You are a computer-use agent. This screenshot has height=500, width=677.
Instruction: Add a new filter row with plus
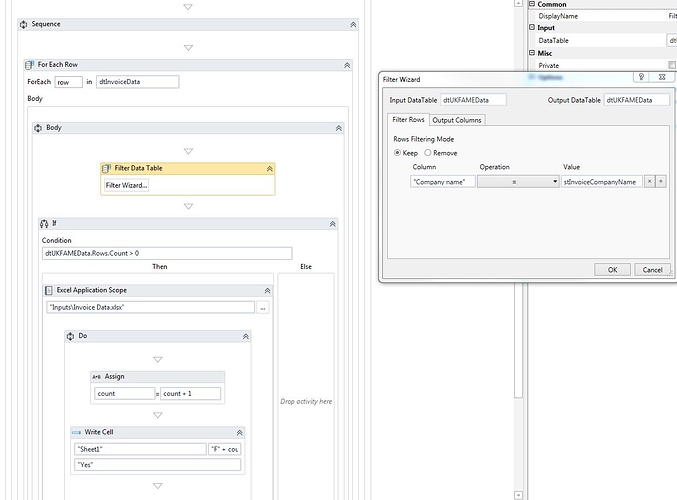(x=661, y=182)
